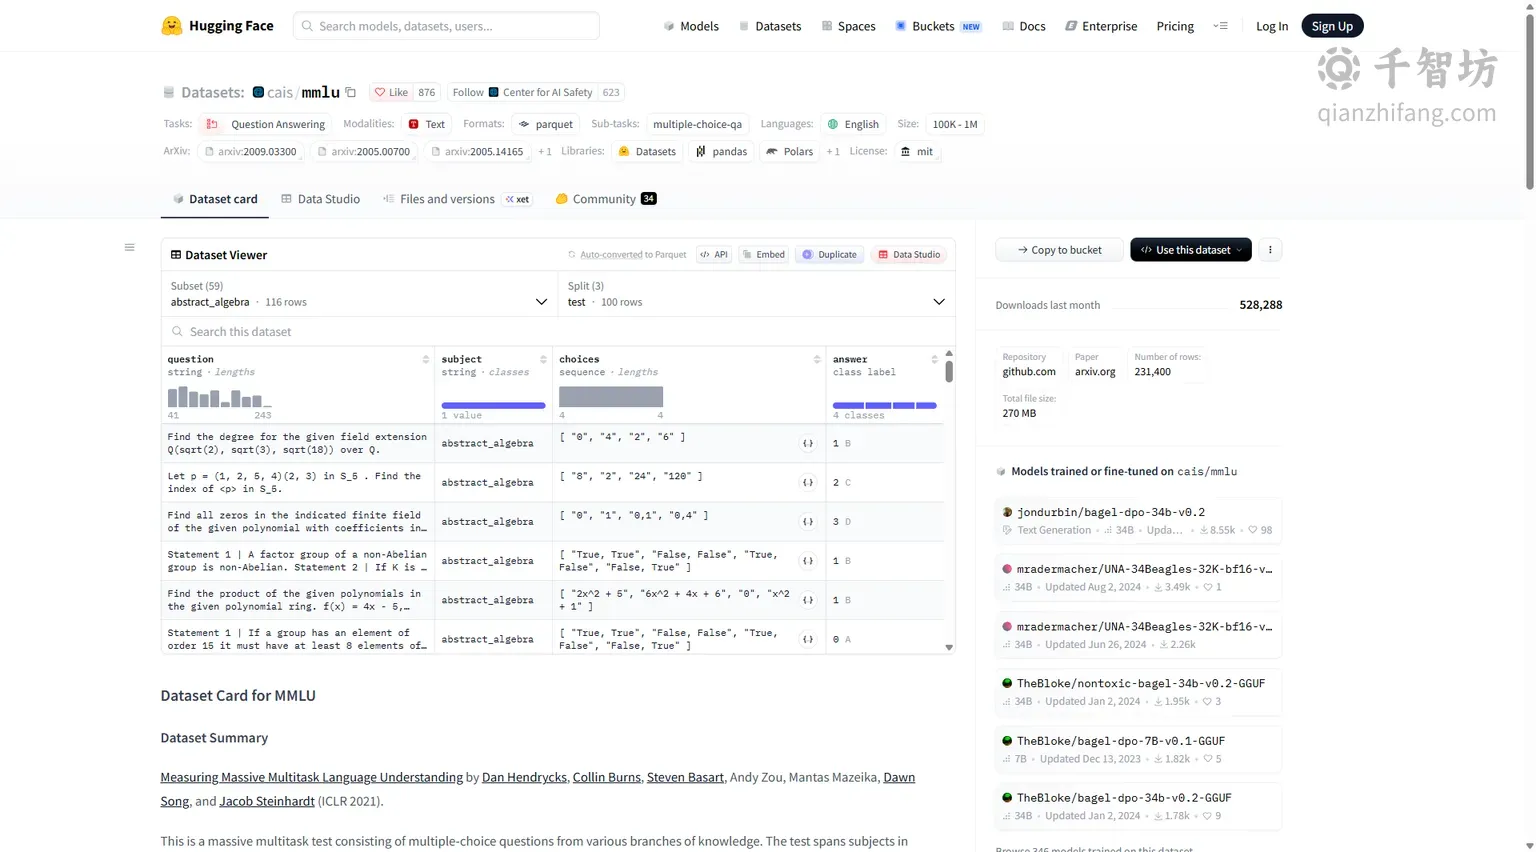Screen dimensions: 1536x852
Task: Copy dataset name with the copy icon
Action: click(x=351, y=92)
